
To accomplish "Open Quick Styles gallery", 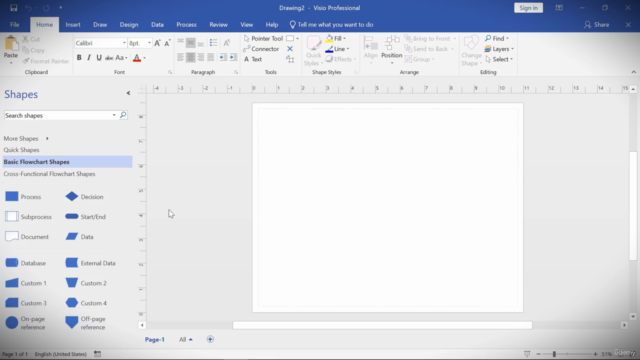I will pos(313,51).
